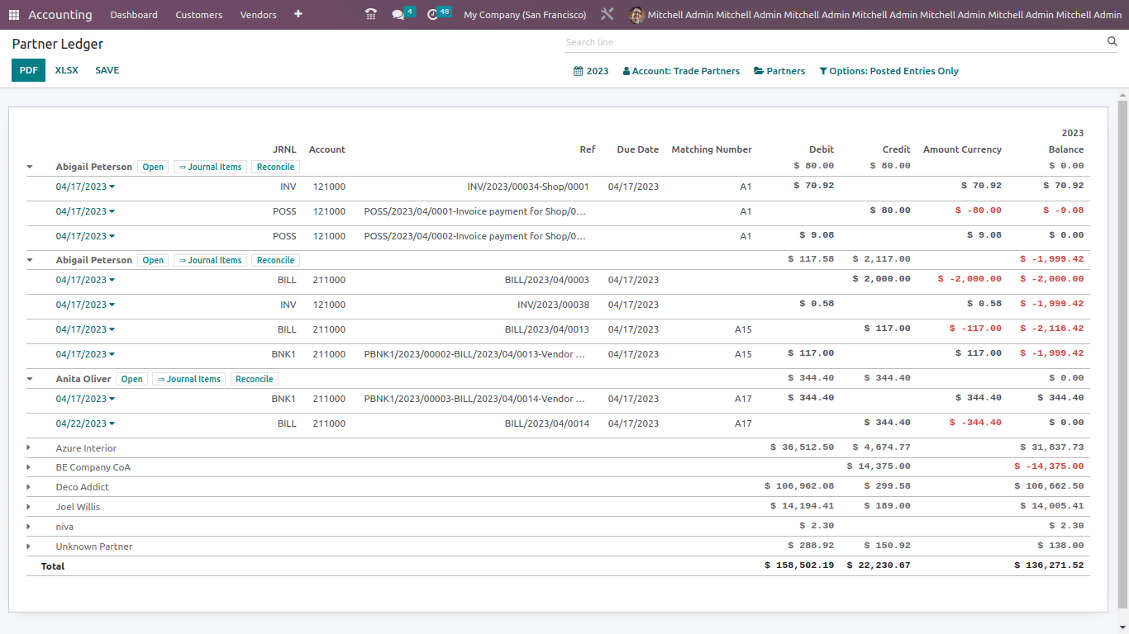The image size is (1129, 634).
Task: Collapse Anita Oliver section
Action: [x=30, y=379]
